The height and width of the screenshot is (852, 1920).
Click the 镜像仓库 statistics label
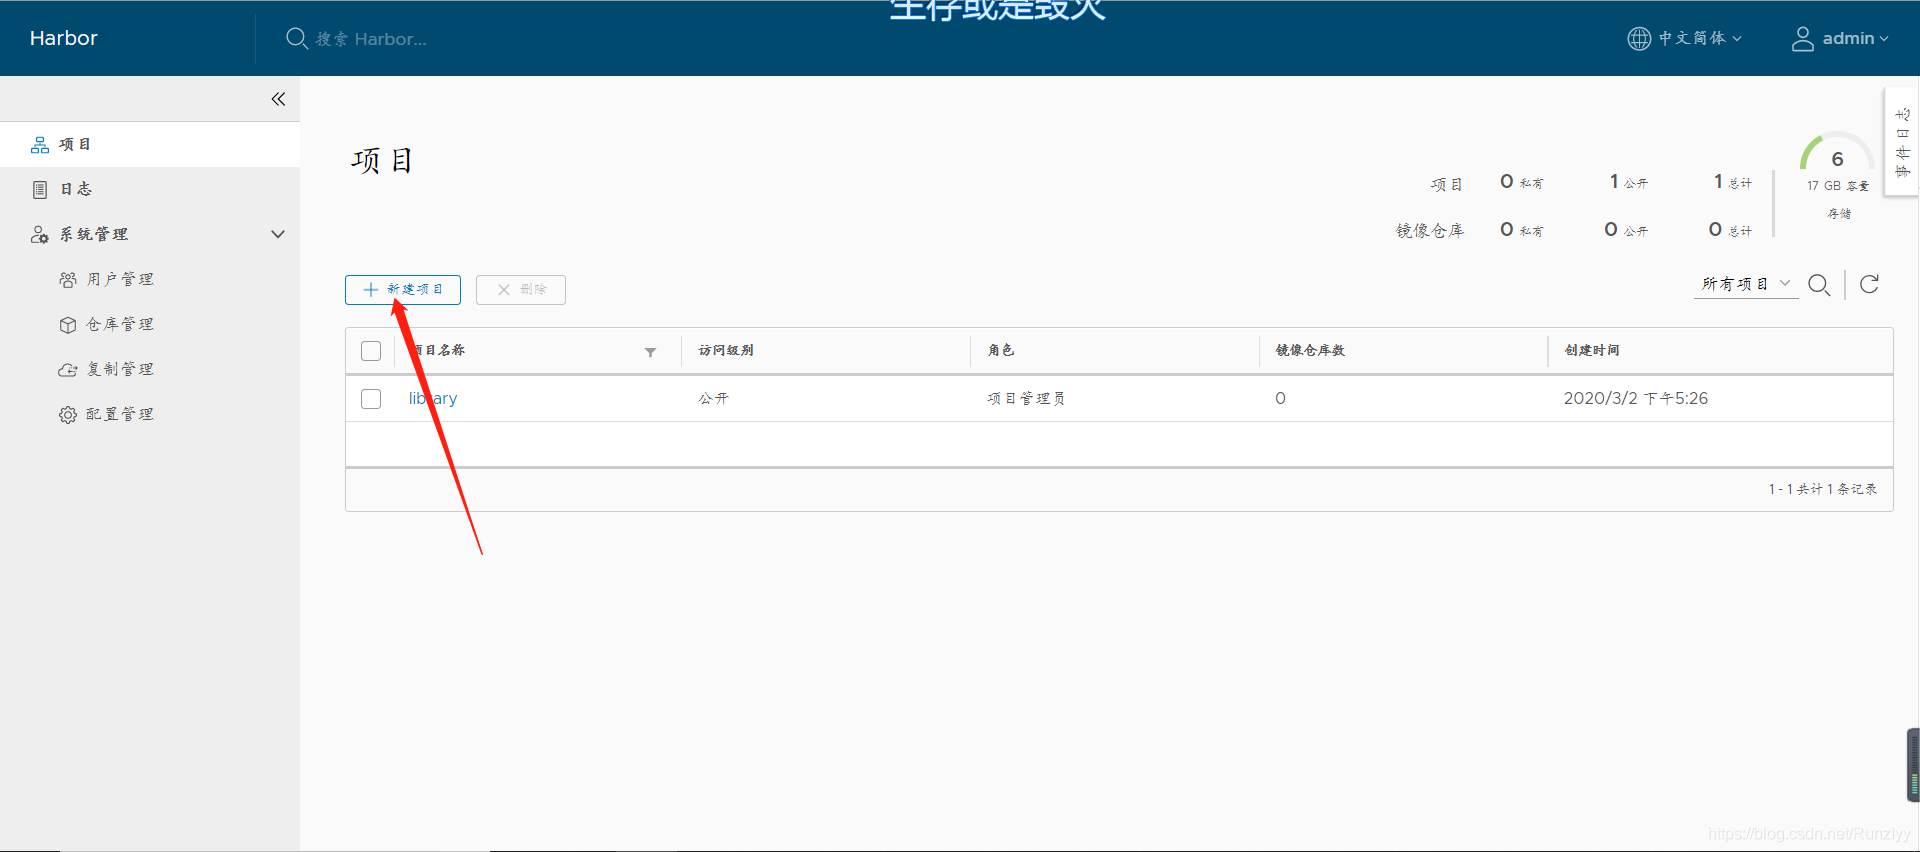[1430, 230]
